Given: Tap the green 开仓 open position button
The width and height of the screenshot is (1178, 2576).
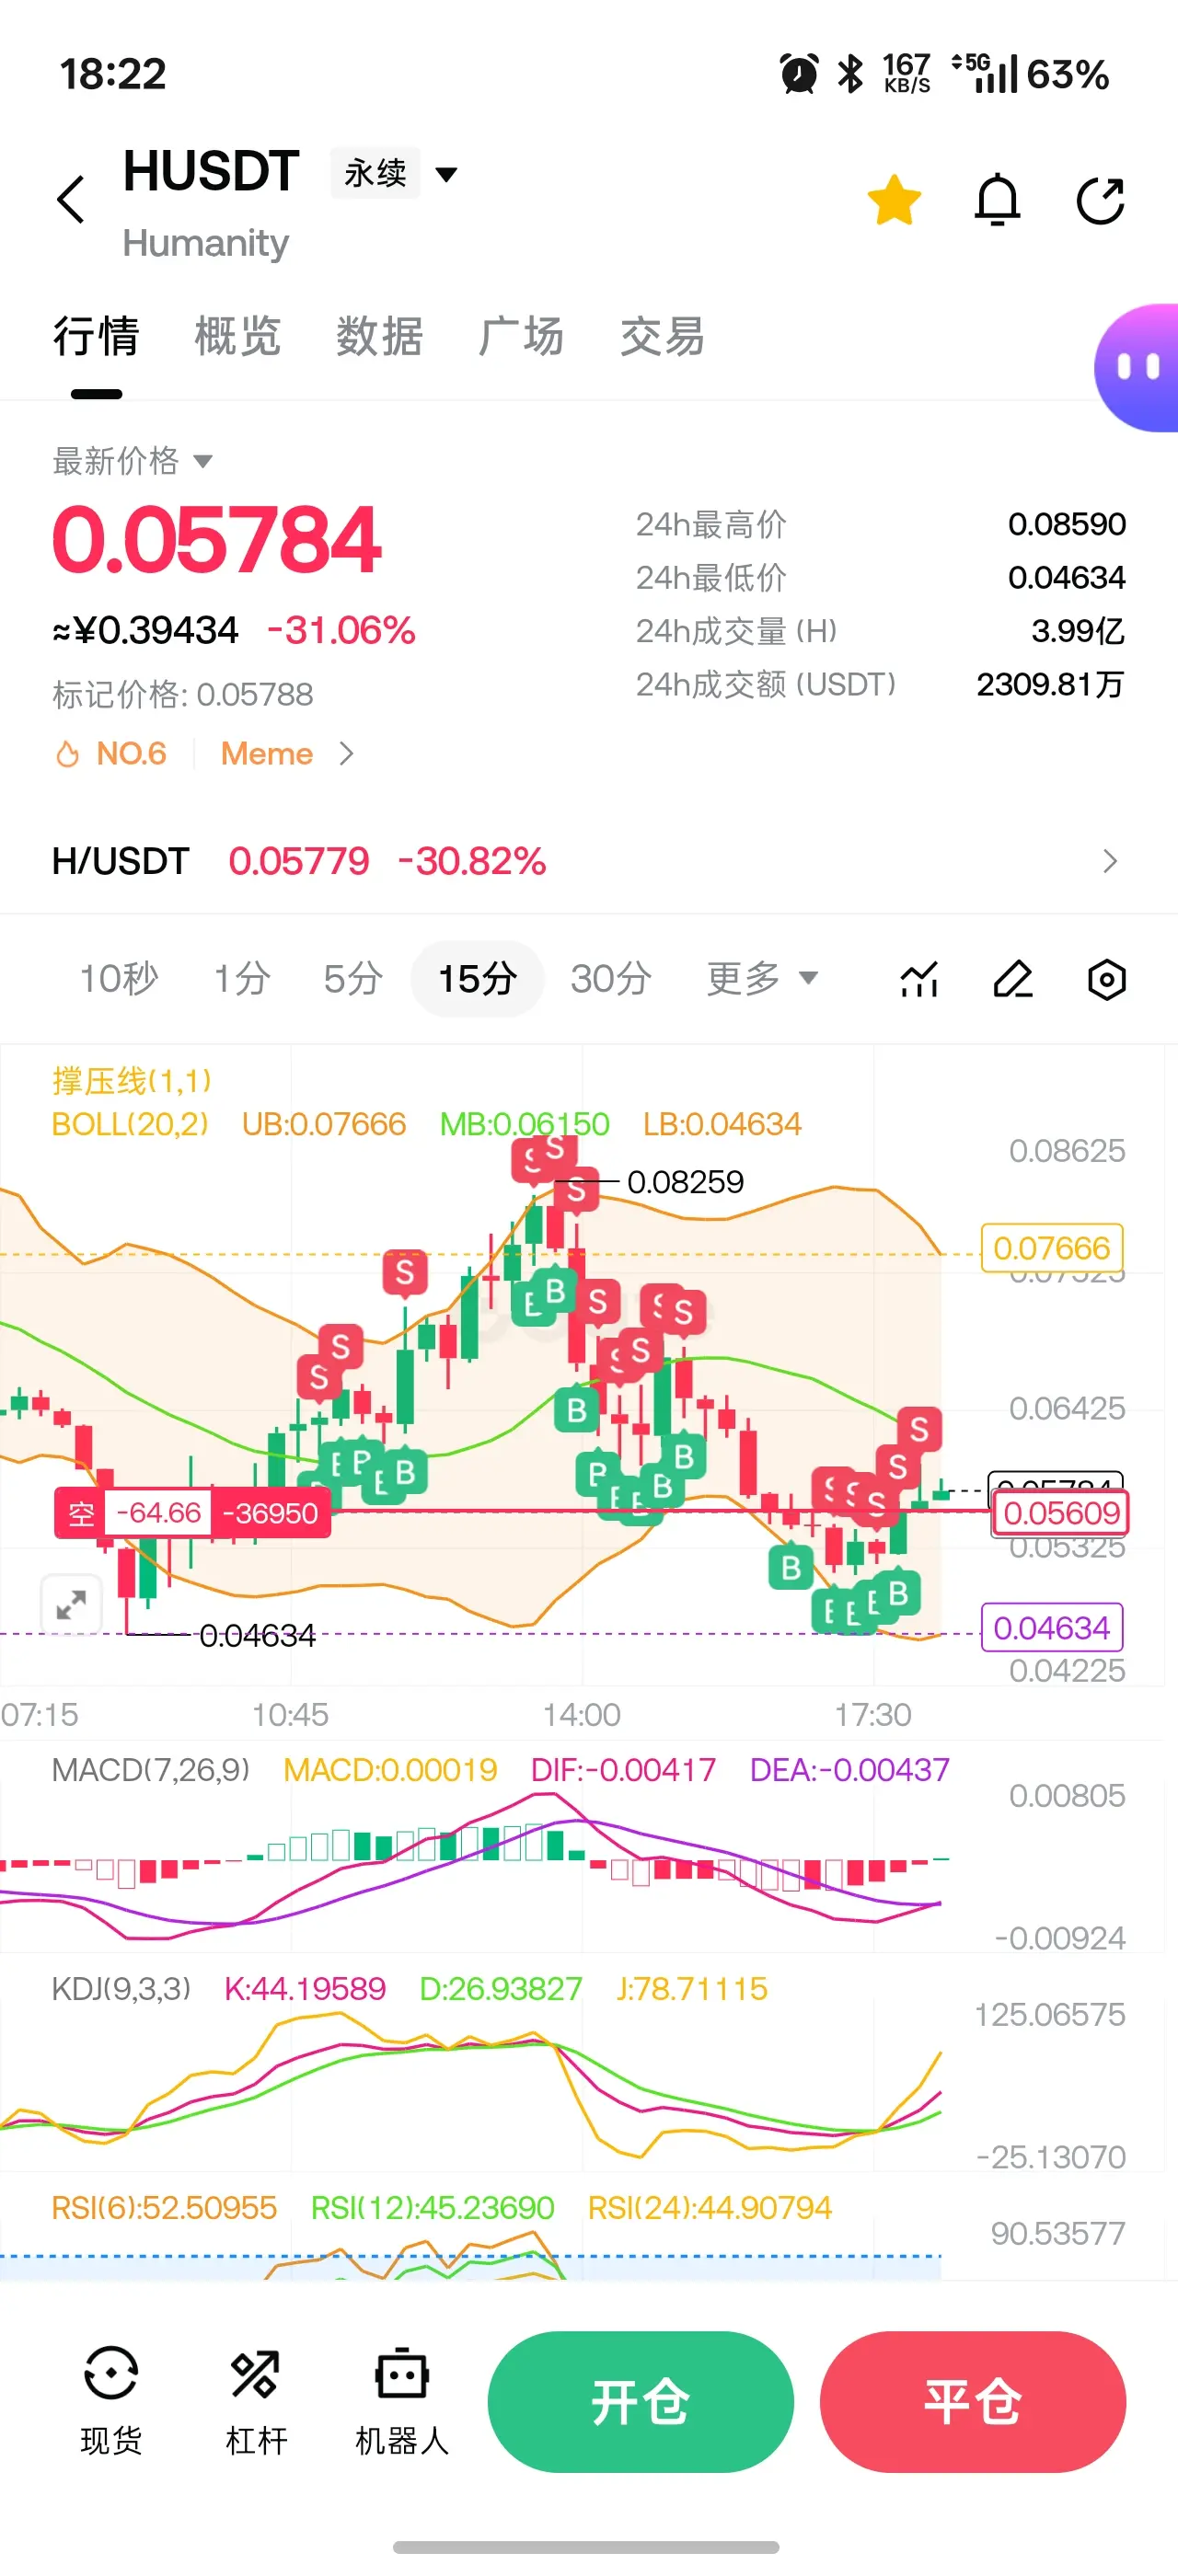Looking at the screenshot, I should (x=641, y=2401).
